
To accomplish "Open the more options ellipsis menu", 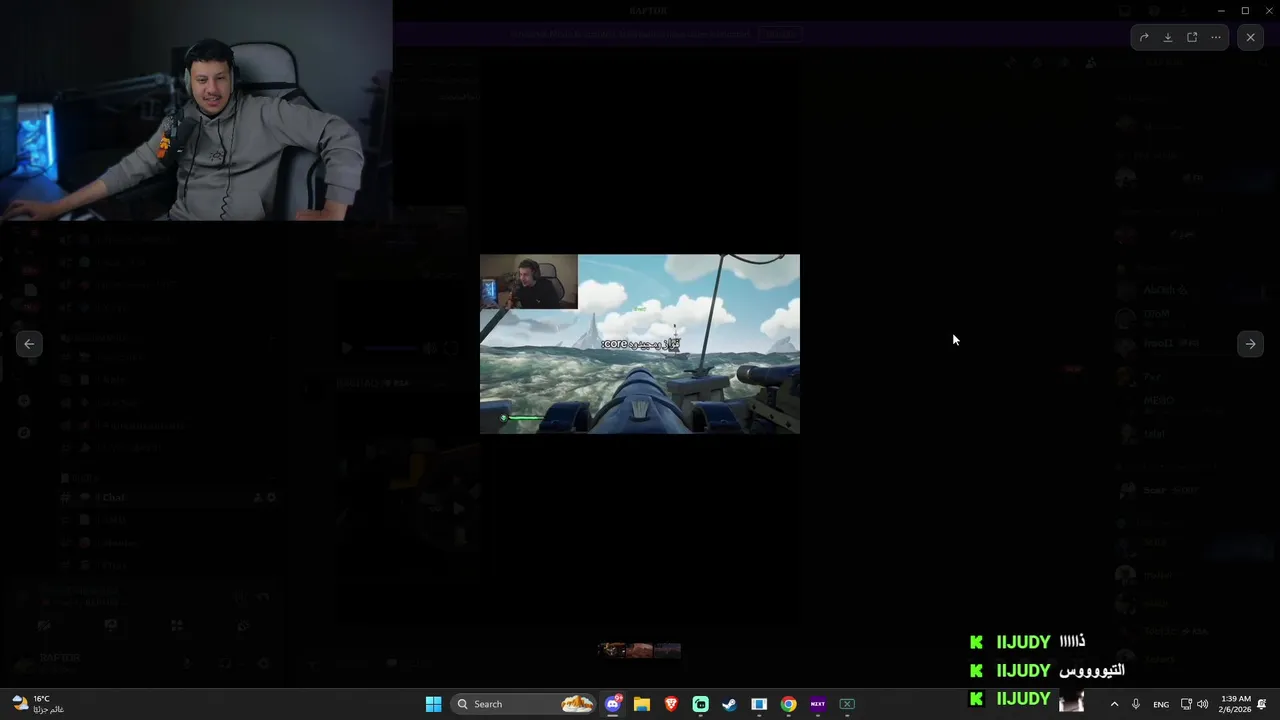I will [x=1216, y=38].
